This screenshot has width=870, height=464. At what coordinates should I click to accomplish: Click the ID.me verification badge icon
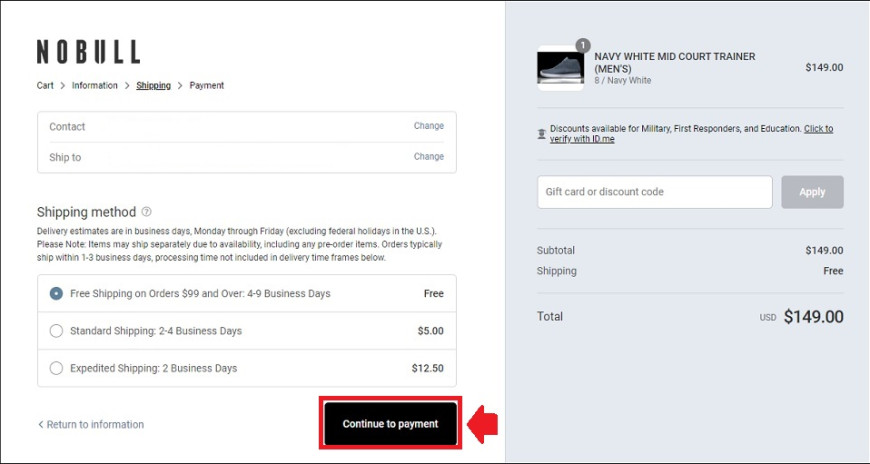[542, 134]
